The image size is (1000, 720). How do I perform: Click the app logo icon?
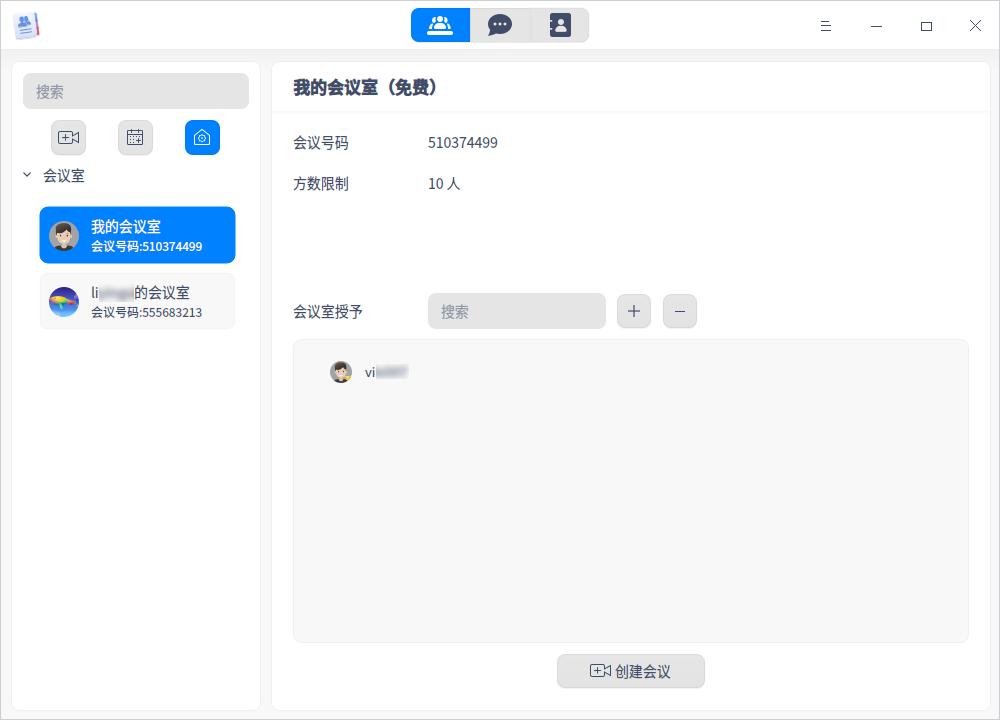coord(26,26)
